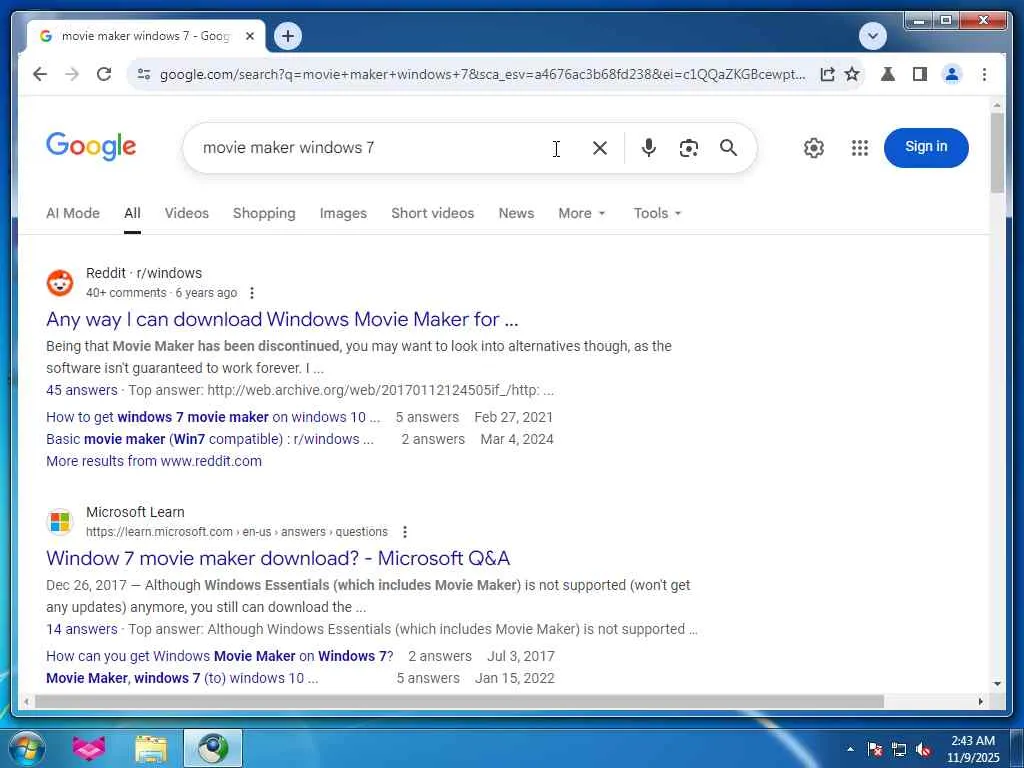Switch to Videos results
The height and width of the screenshot is (768, 1024).
(x=187, y=214)
